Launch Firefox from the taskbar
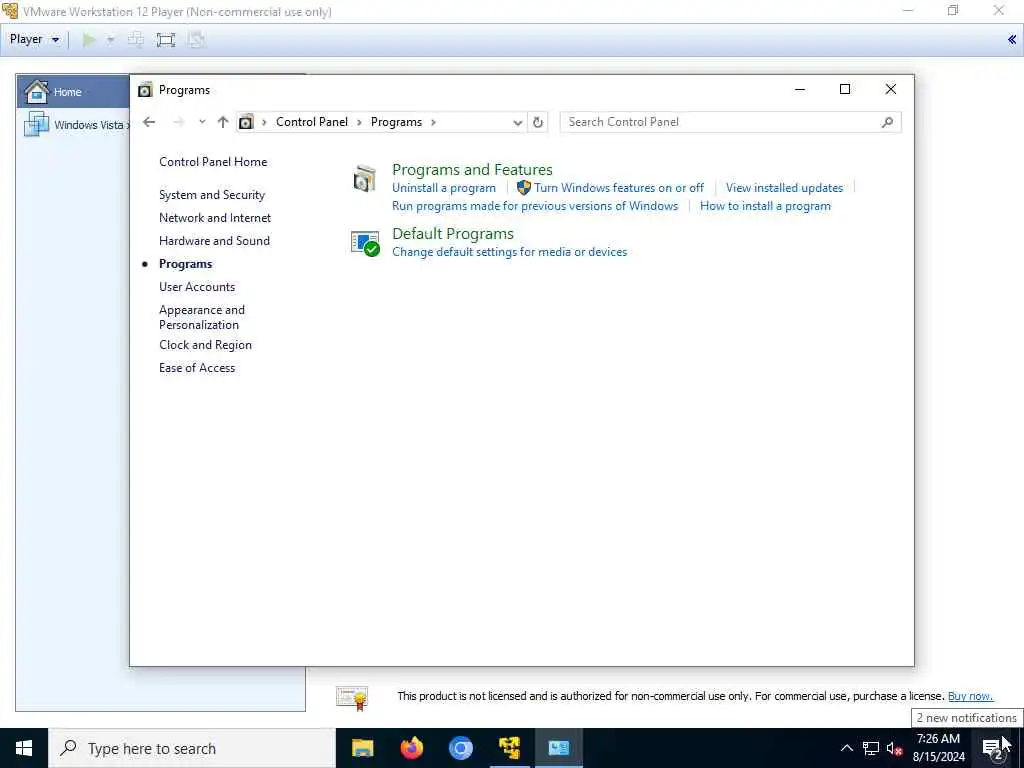This screenshot has height=768, width=1024. pos(411,748)
